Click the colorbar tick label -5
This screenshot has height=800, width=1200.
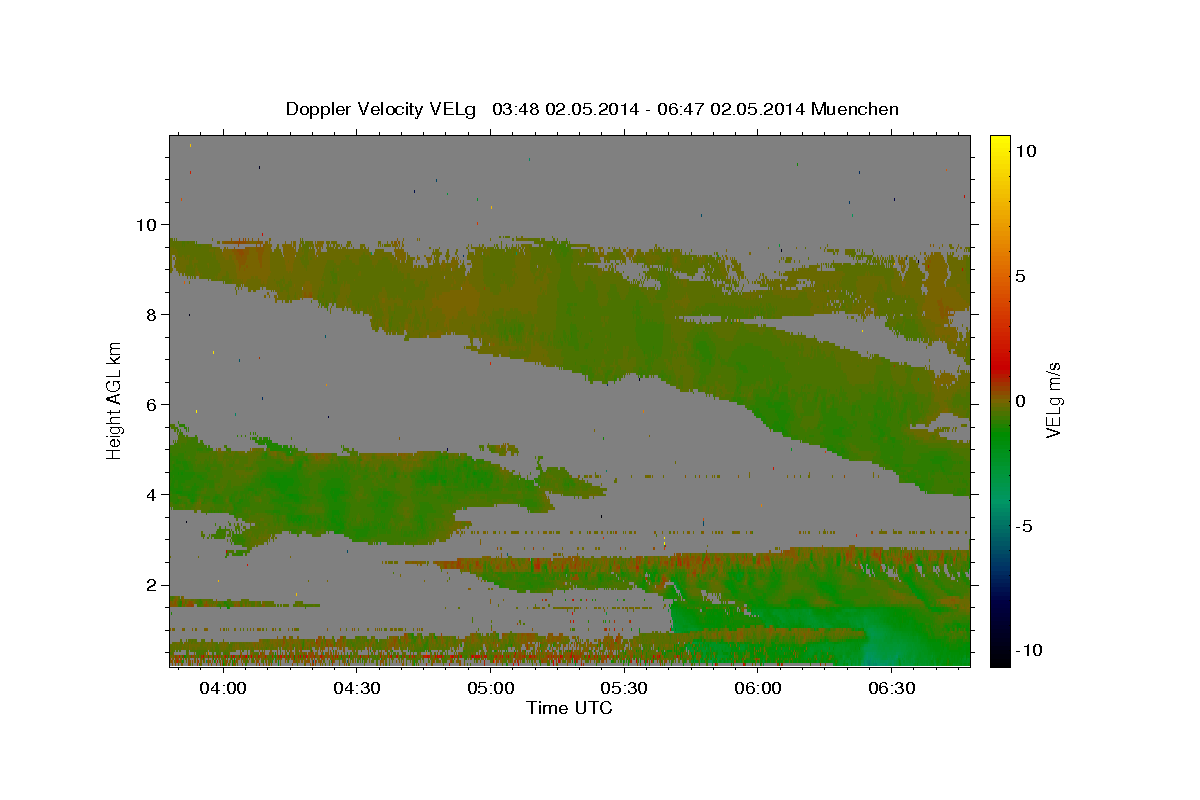click(1025, 526)
